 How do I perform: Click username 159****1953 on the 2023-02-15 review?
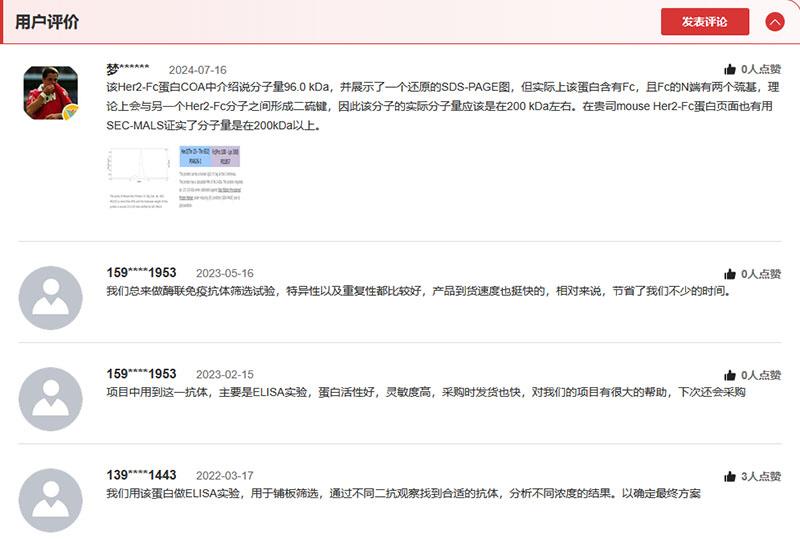[141, 374]
